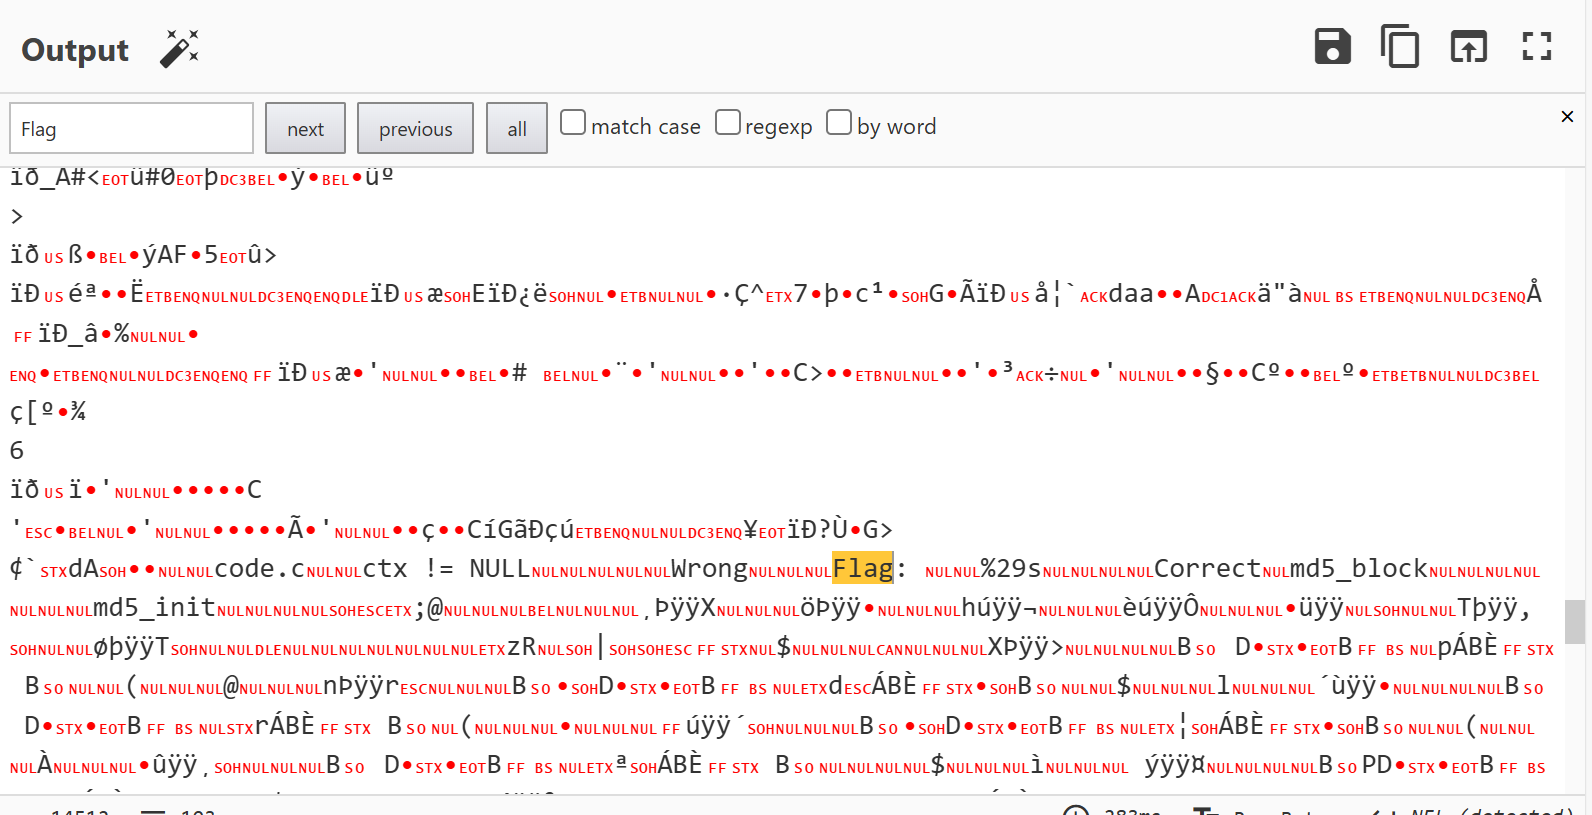Jump to next search match

coord(305,128)
